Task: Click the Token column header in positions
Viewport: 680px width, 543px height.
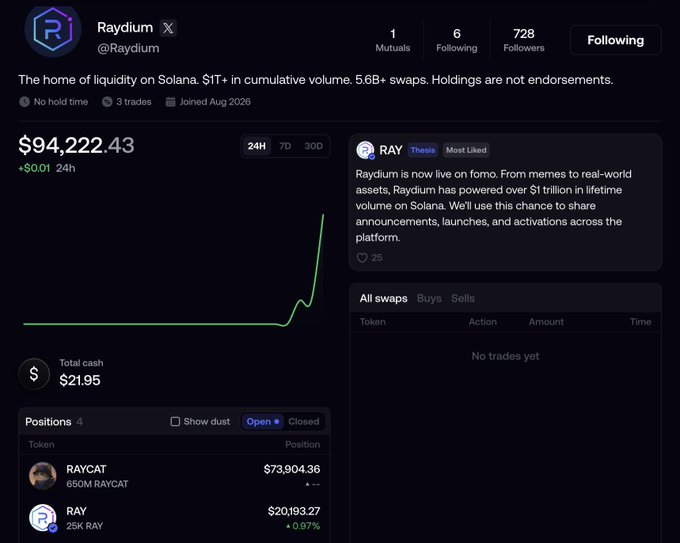Action: pyautogui.click(x=41, y=445)
